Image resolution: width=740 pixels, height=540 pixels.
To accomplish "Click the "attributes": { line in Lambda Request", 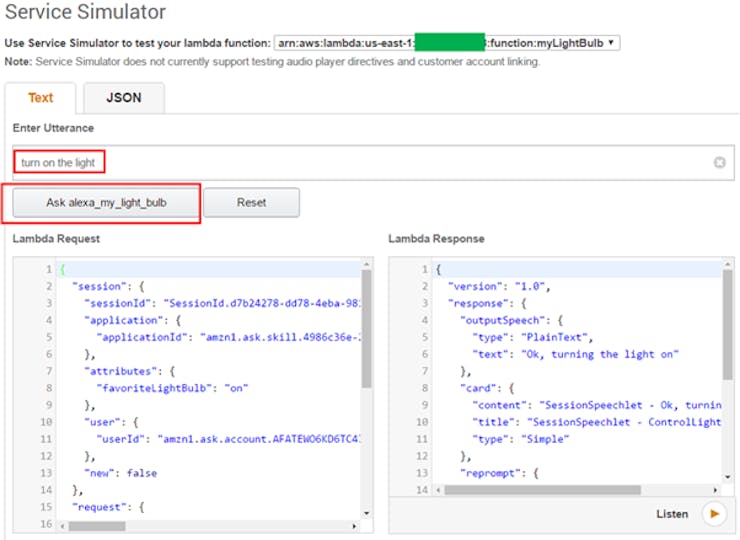I will [129, 371].
